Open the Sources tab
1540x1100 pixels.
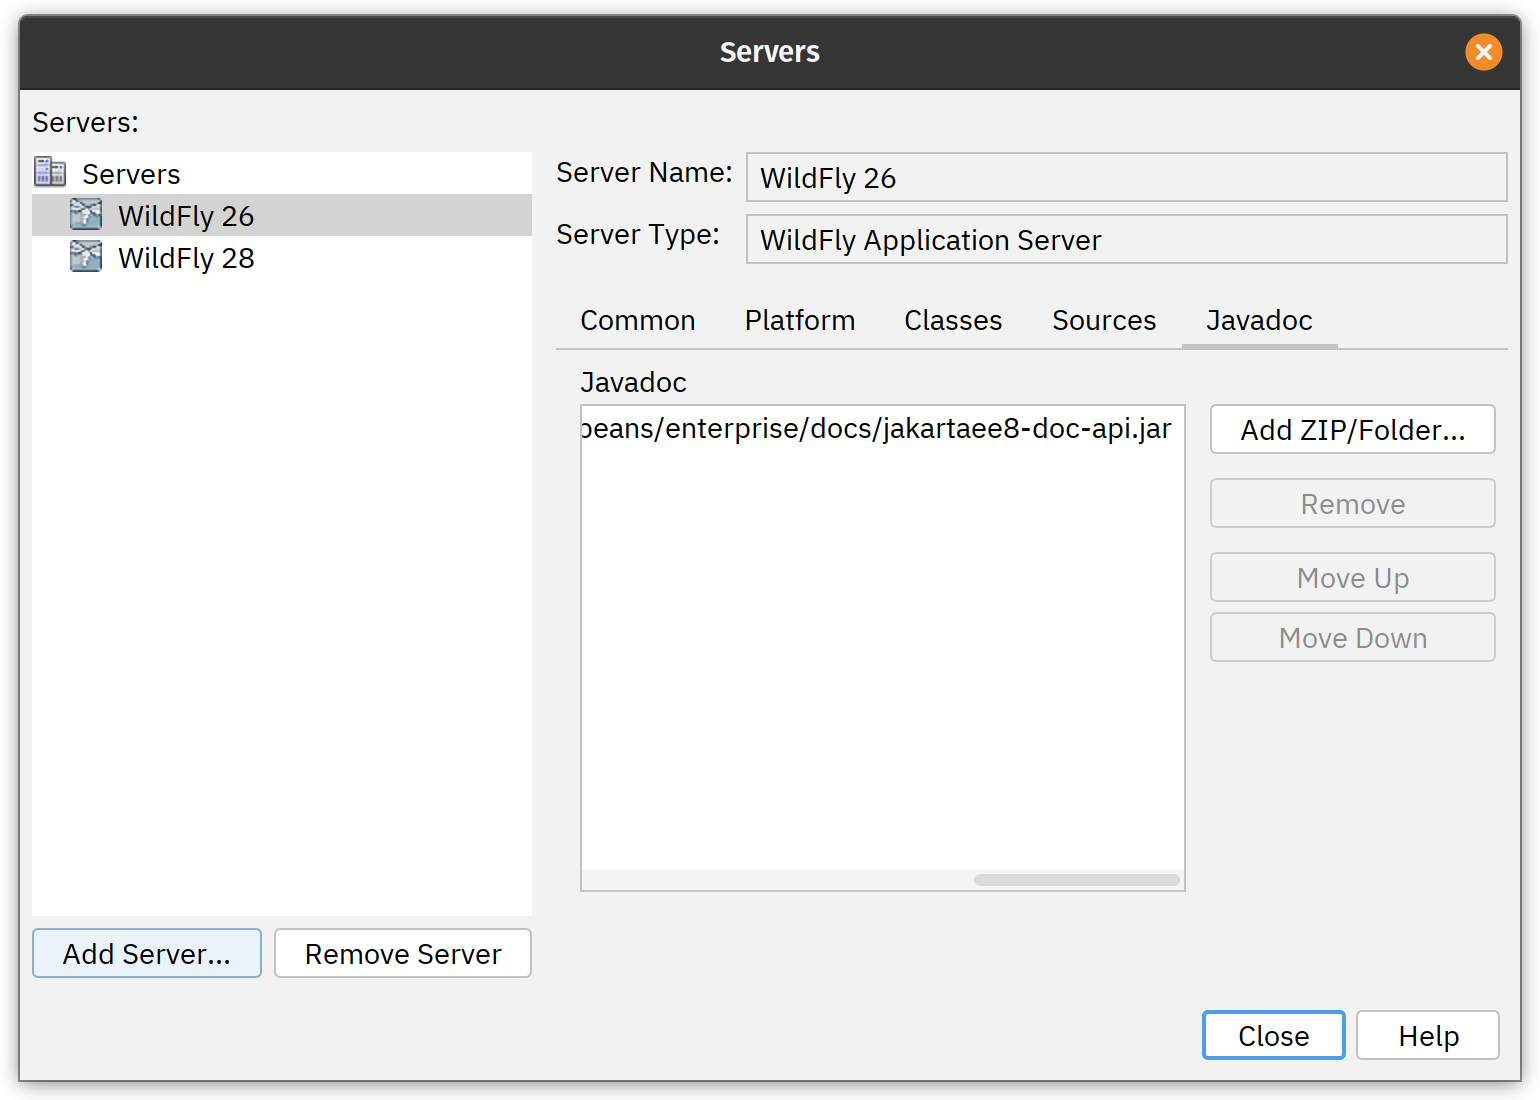[1104, 320]
